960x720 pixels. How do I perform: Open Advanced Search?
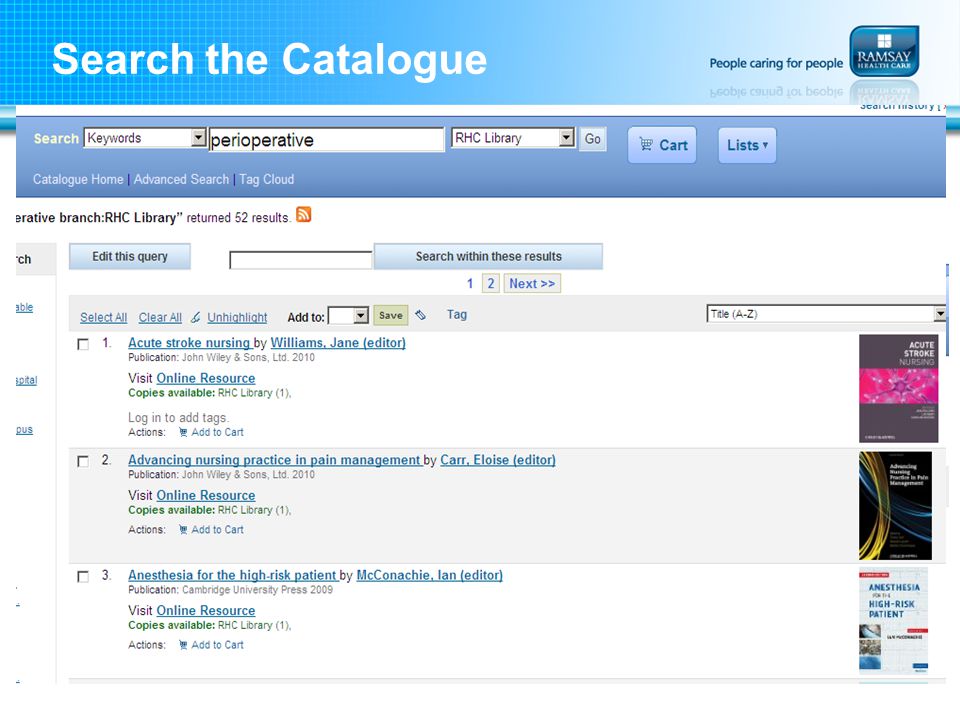pyautogui.click(x=181, y=179)
